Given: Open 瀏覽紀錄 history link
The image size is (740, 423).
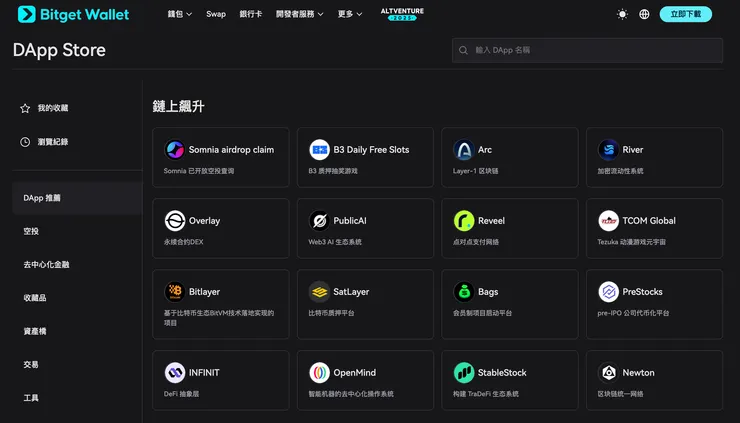Looking at the screenshot, I should (x=53, y=142).
